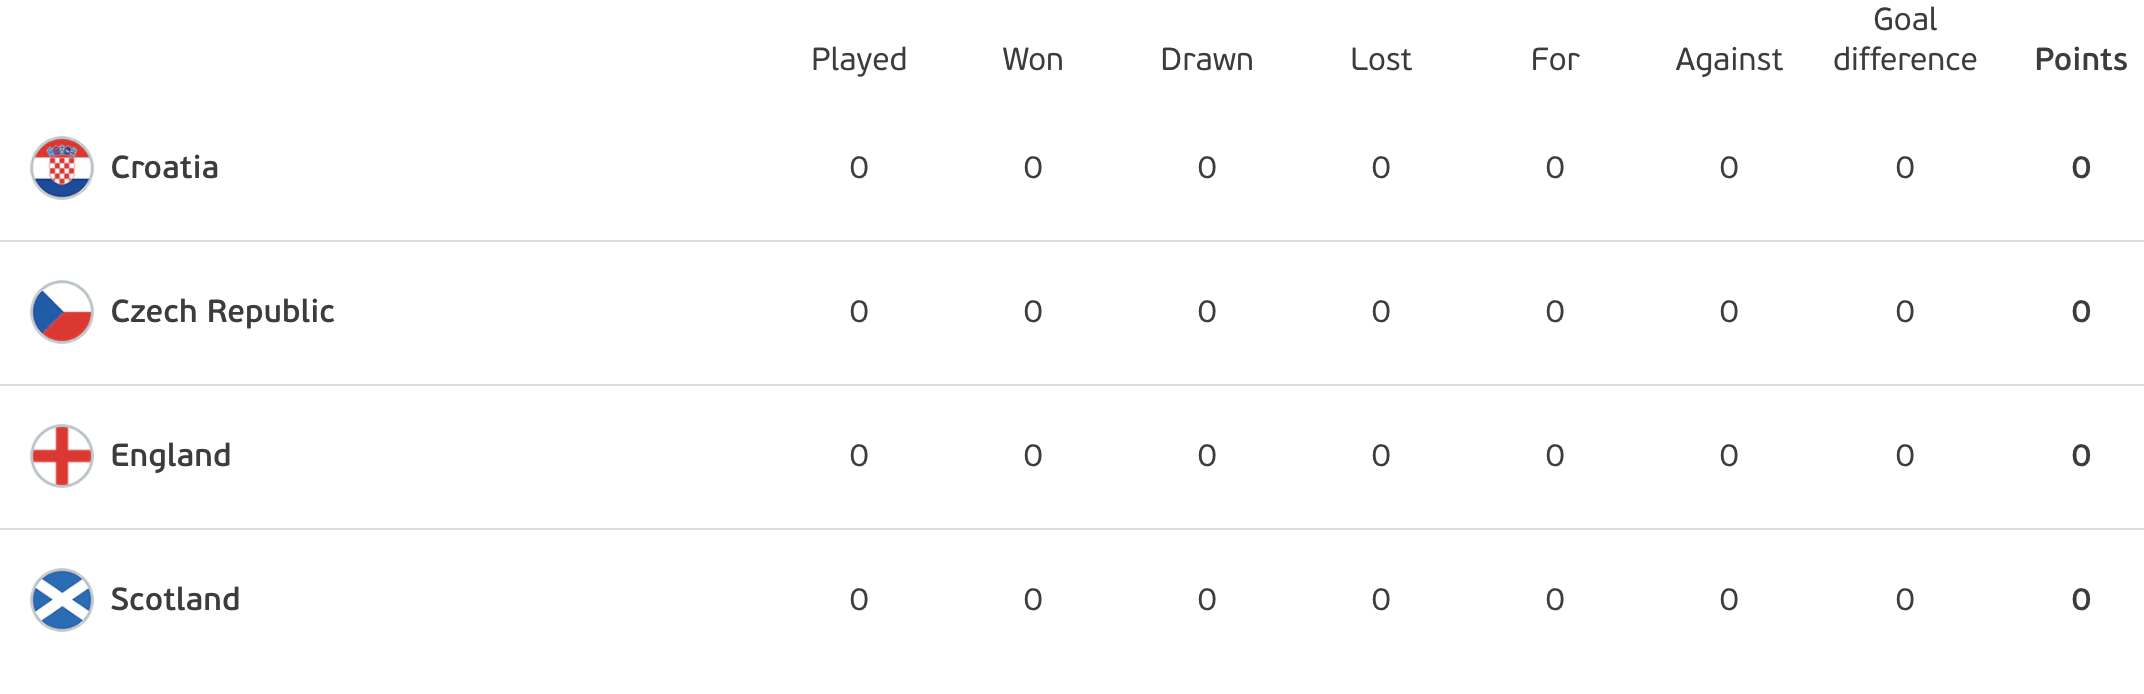This screenshot has height=694, width=2144.
Task: Open the Croatia team link
Action: (164, 167)
